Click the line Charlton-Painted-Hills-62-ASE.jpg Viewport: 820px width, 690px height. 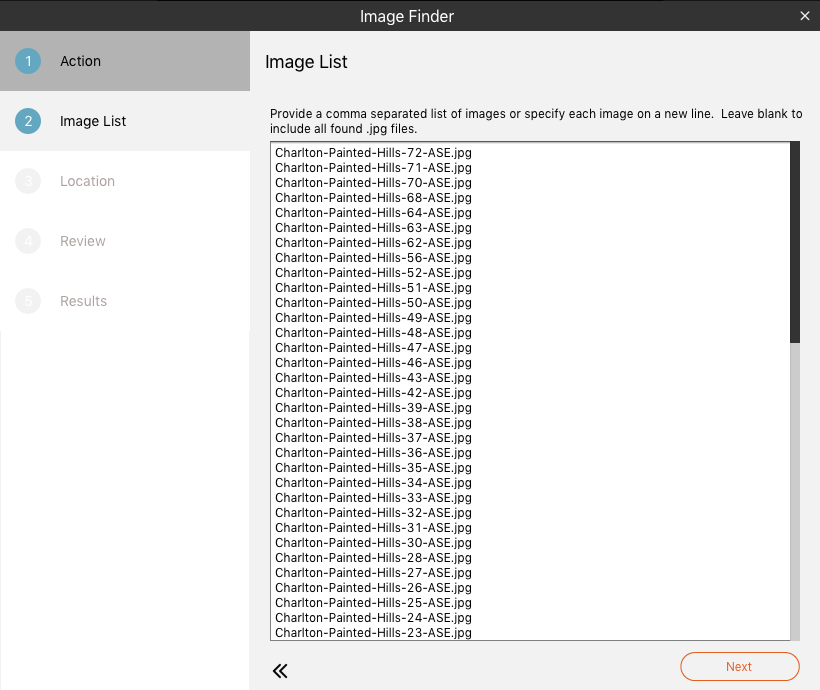(x=373, y=243)
